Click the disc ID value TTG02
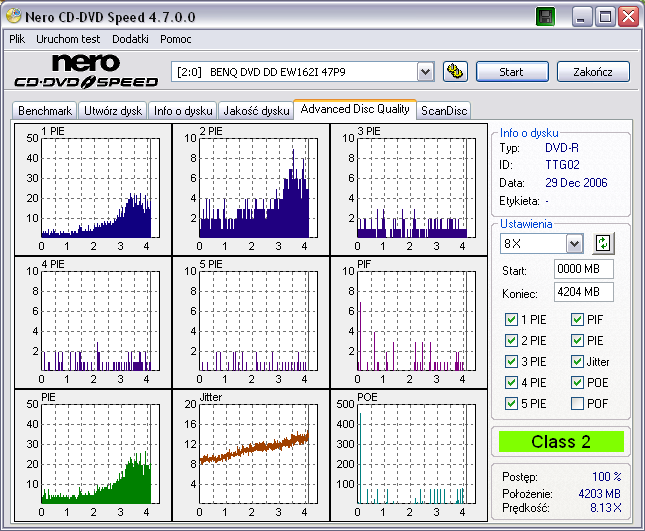The image size is (645, 531). (562, 165)
